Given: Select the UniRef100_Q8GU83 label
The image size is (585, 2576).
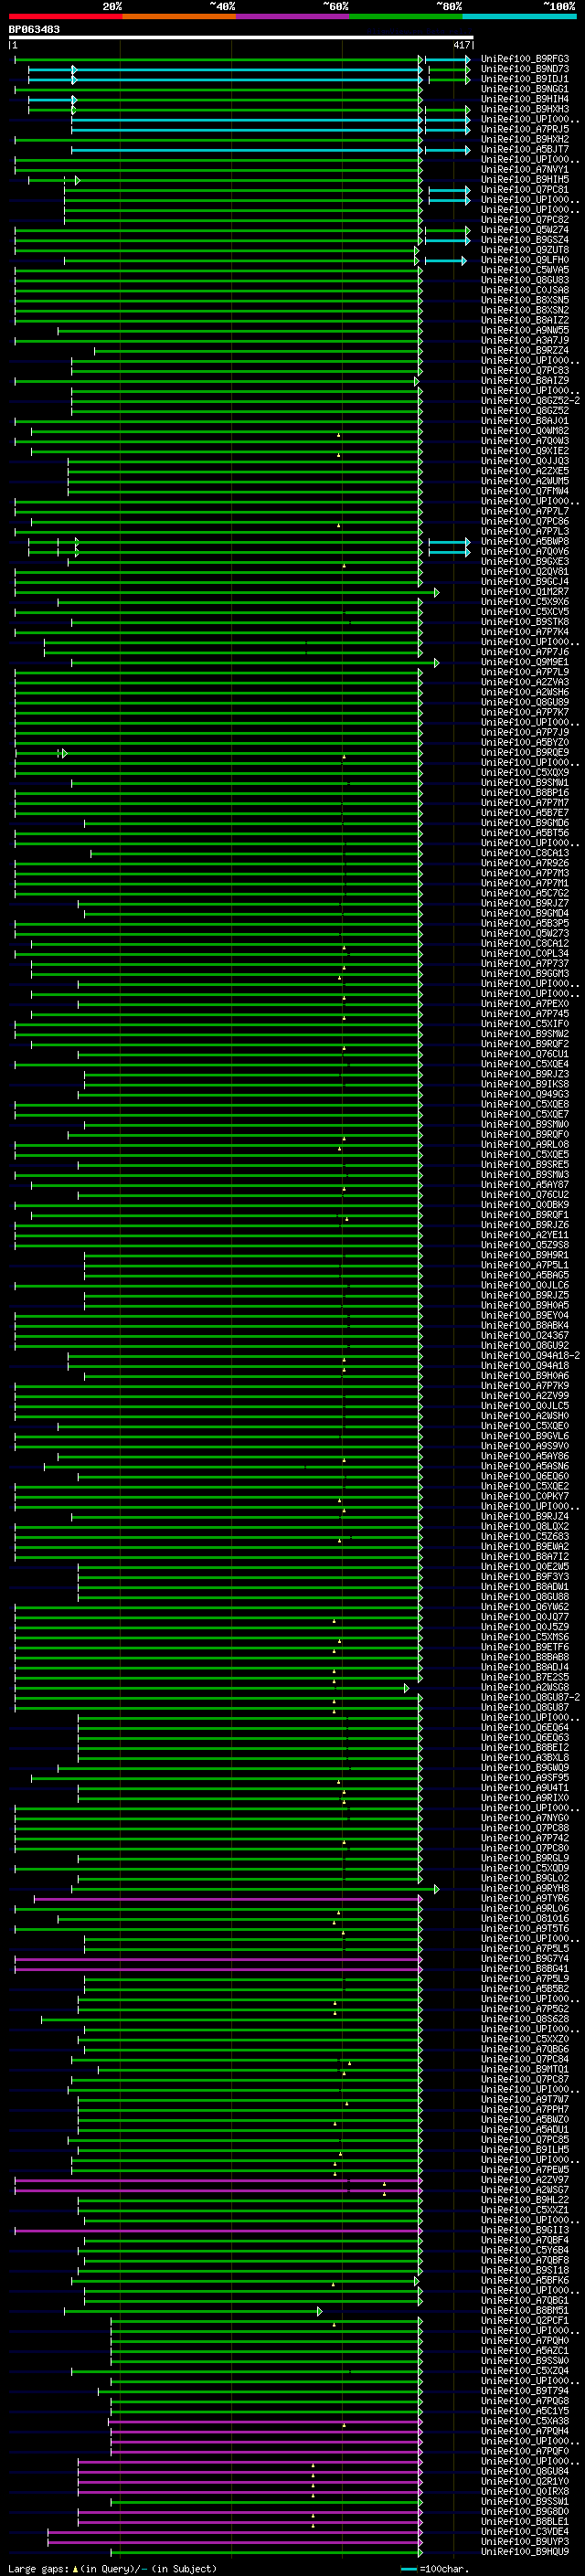Looking at the screenshot, I should click(x=525, y=280).
